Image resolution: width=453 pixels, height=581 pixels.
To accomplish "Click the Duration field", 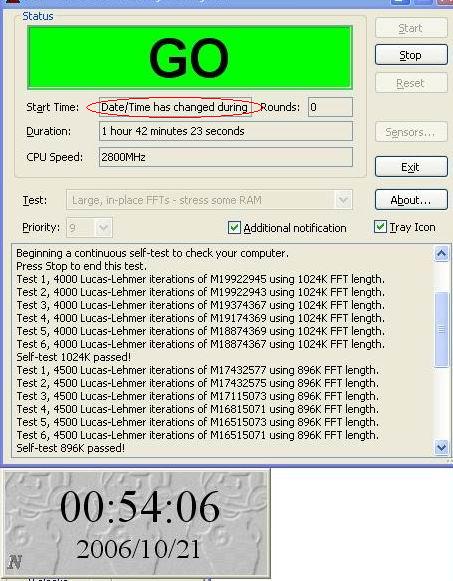I will point(226,131).
